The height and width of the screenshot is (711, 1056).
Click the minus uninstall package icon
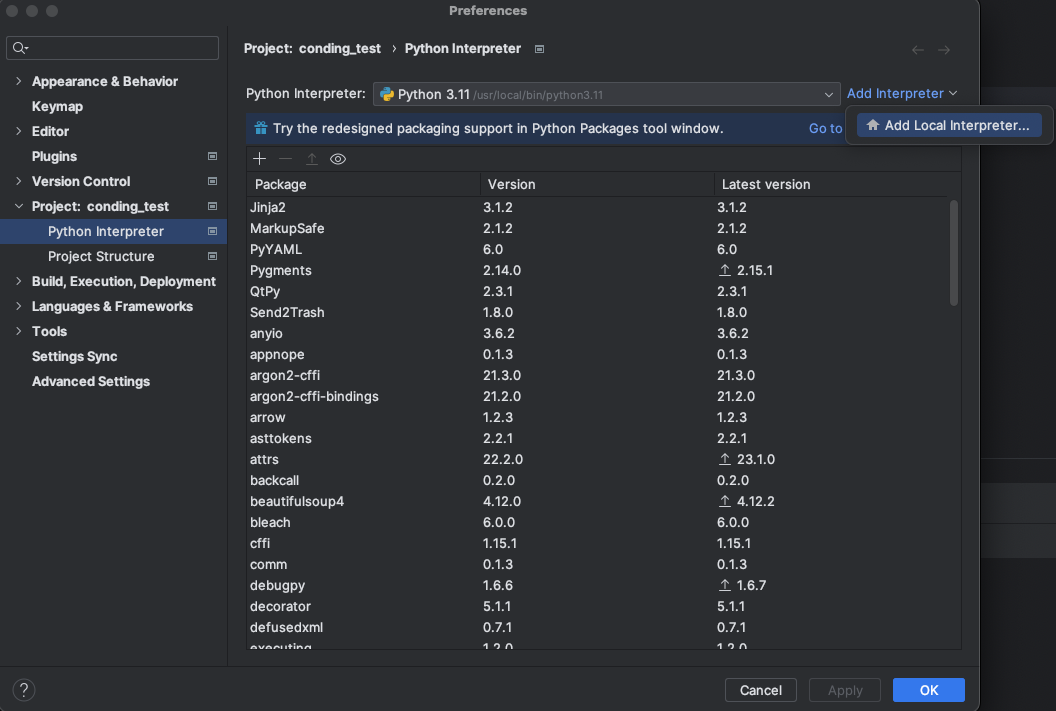[x=286, y=159]
